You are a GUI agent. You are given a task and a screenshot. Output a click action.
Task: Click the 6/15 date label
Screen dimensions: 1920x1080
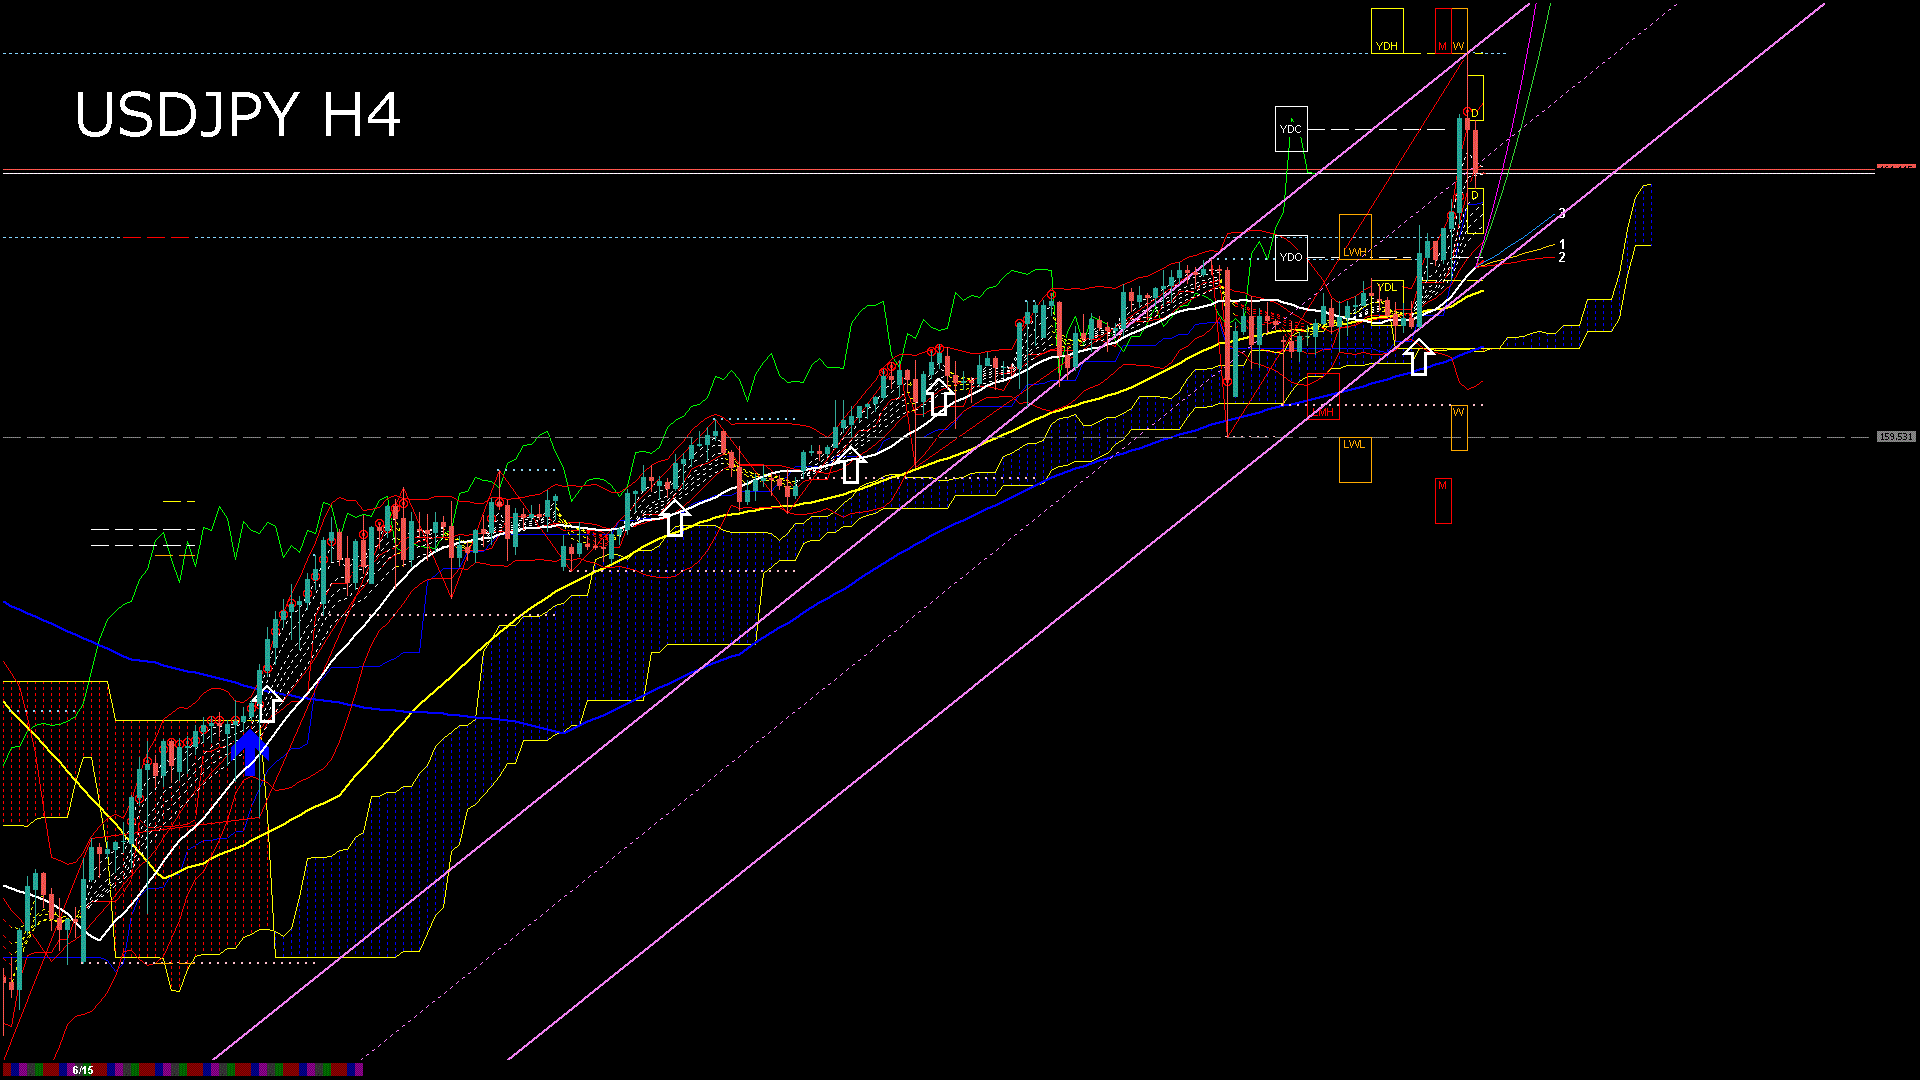click(83, 1070)
